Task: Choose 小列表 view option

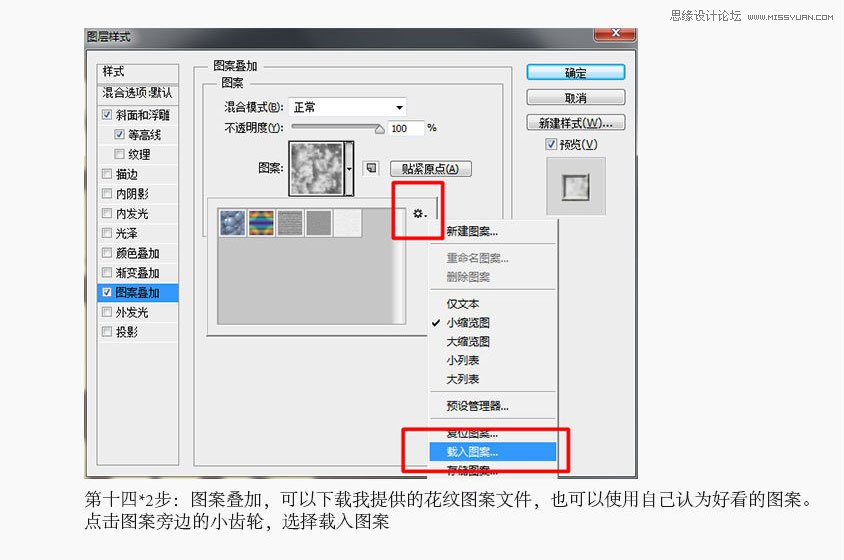Action: (x=493, y=360)
